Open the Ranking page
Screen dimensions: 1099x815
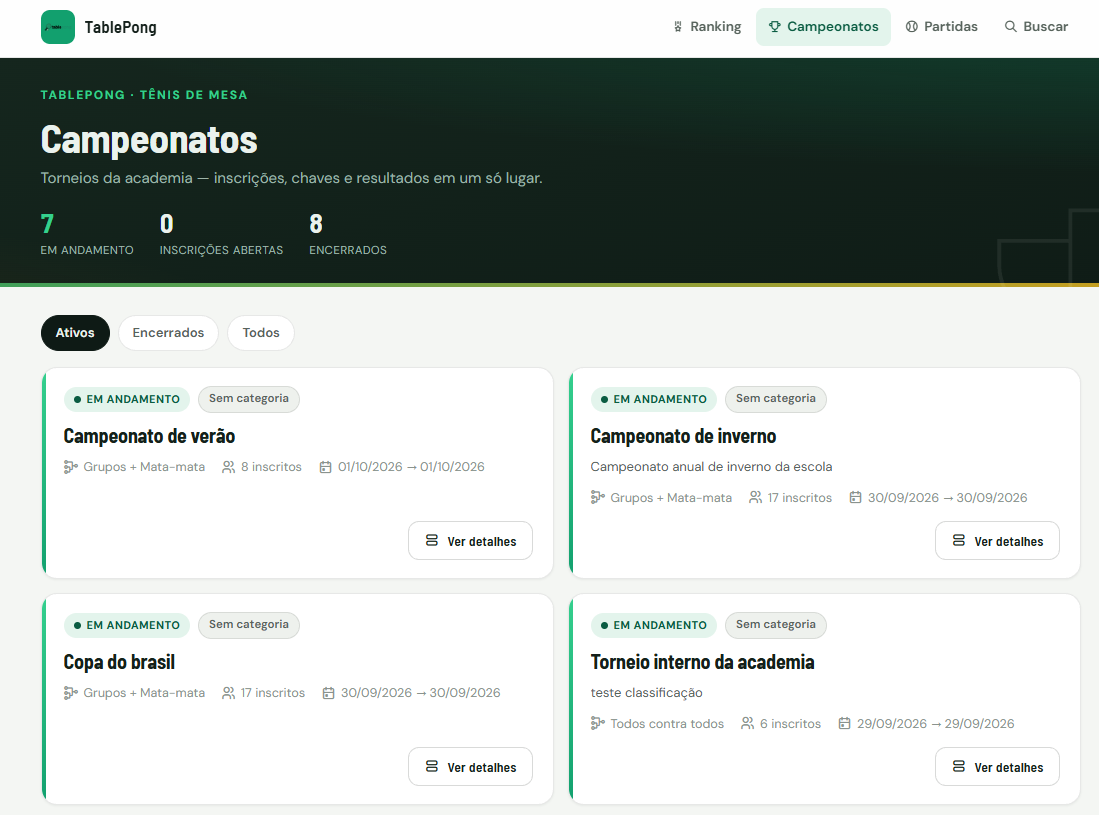706,27
